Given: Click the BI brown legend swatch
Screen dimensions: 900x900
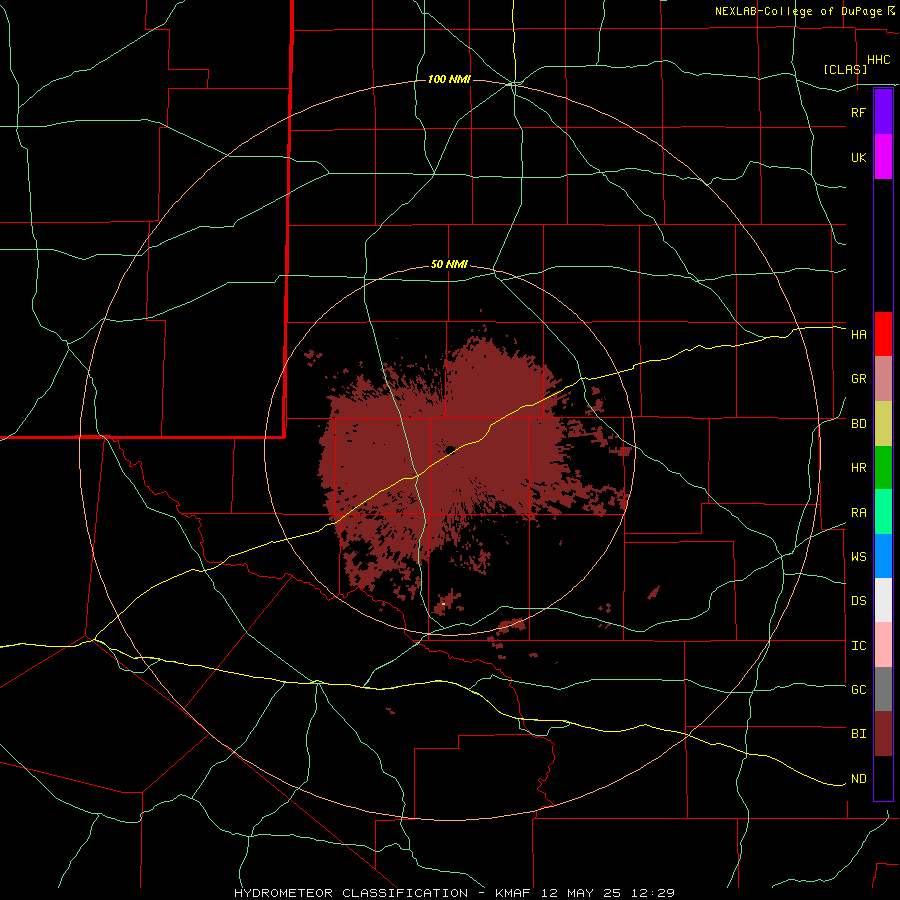Looking at the screenshot, I should [x=883, y=734].
